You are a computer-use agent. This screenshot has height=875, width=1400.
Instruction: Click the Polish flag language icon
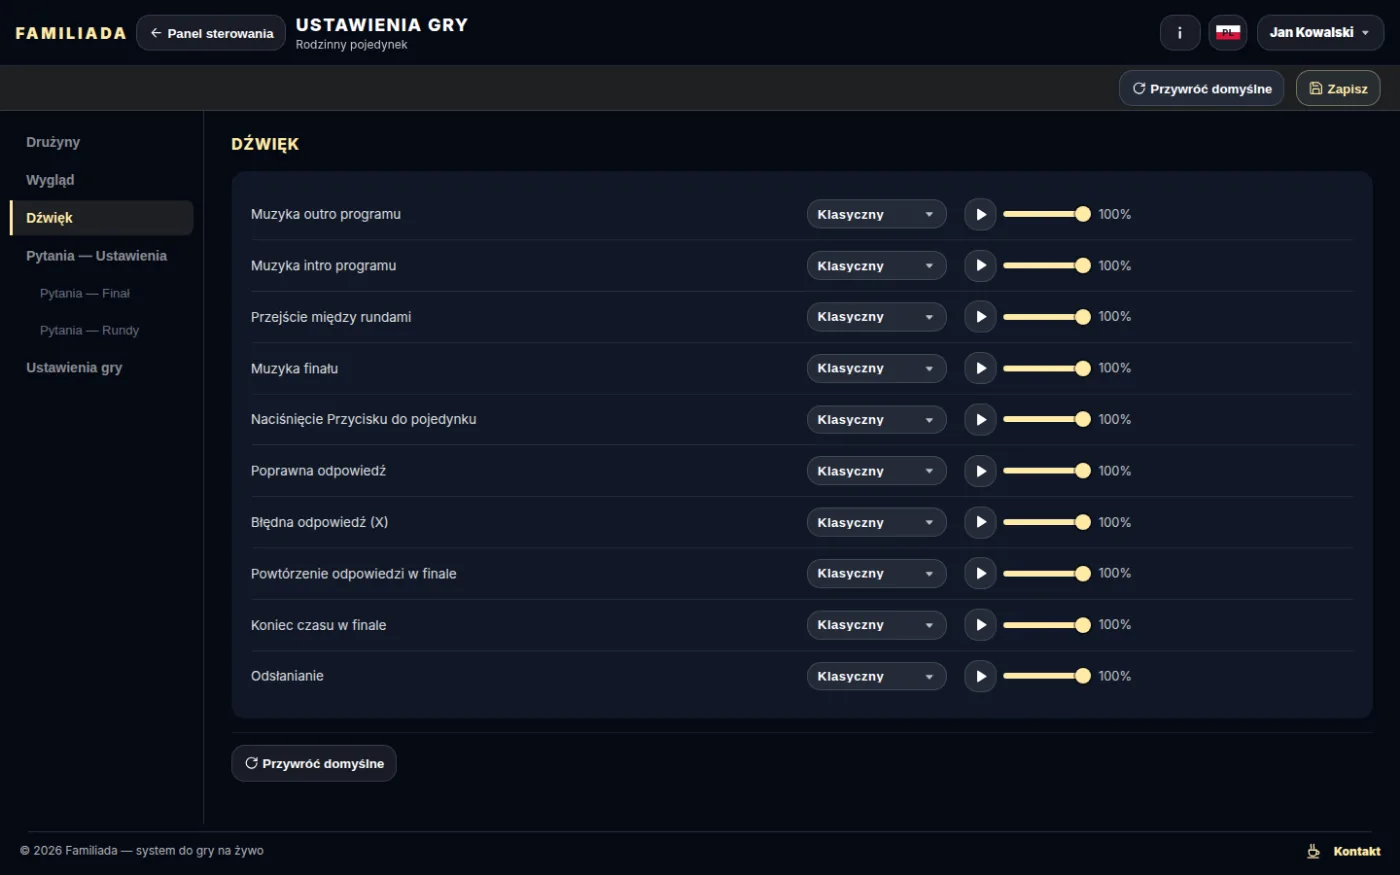point(1228,33)
